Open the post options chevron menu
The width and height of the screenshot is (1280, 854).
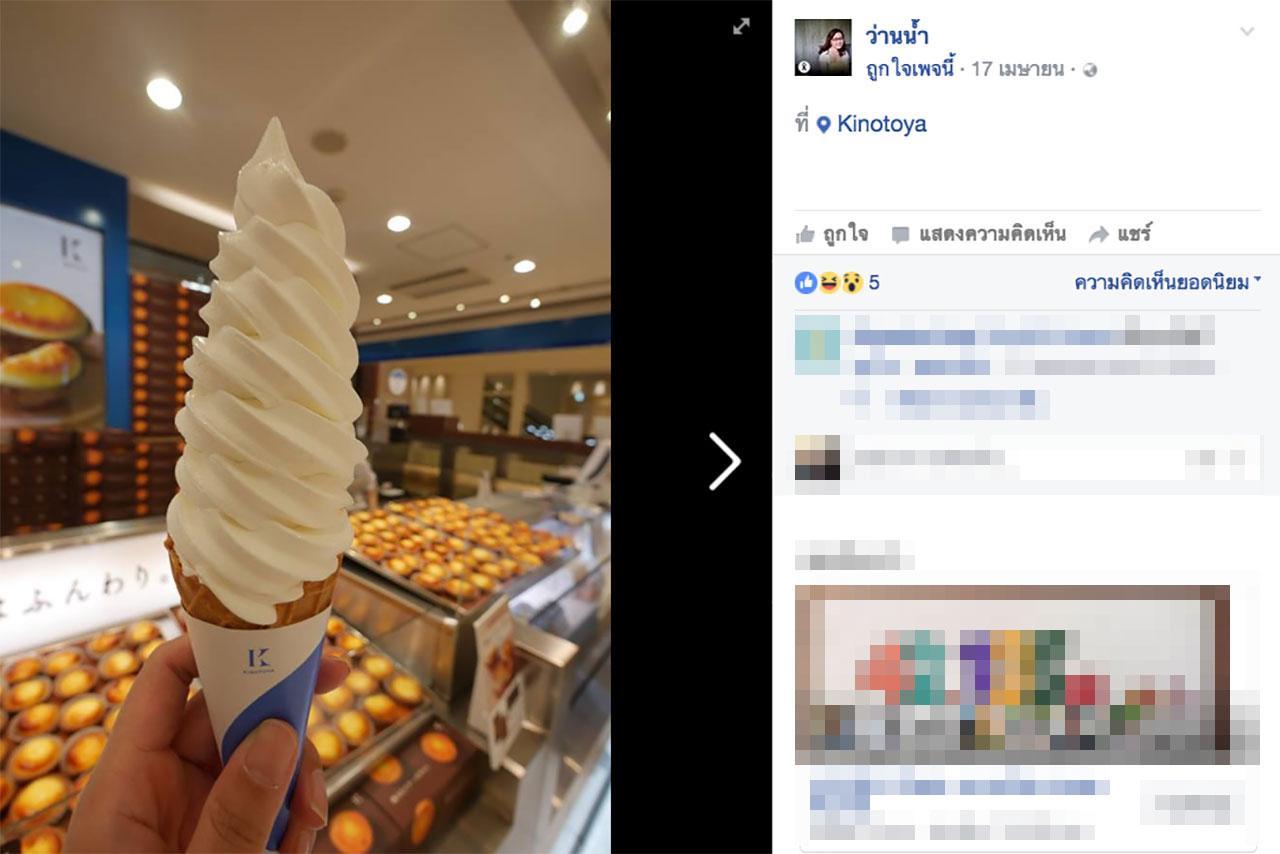point(1247,32)
